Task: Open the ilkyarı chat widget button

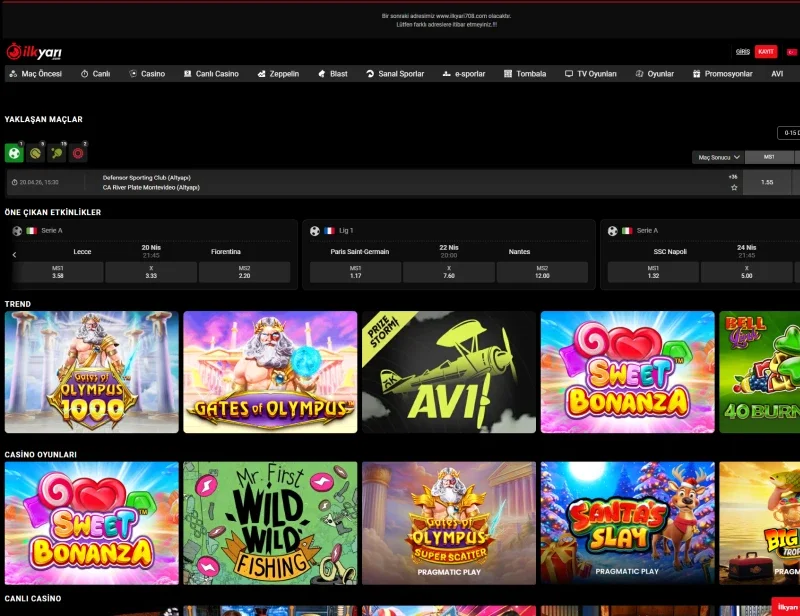Action: 786,607
